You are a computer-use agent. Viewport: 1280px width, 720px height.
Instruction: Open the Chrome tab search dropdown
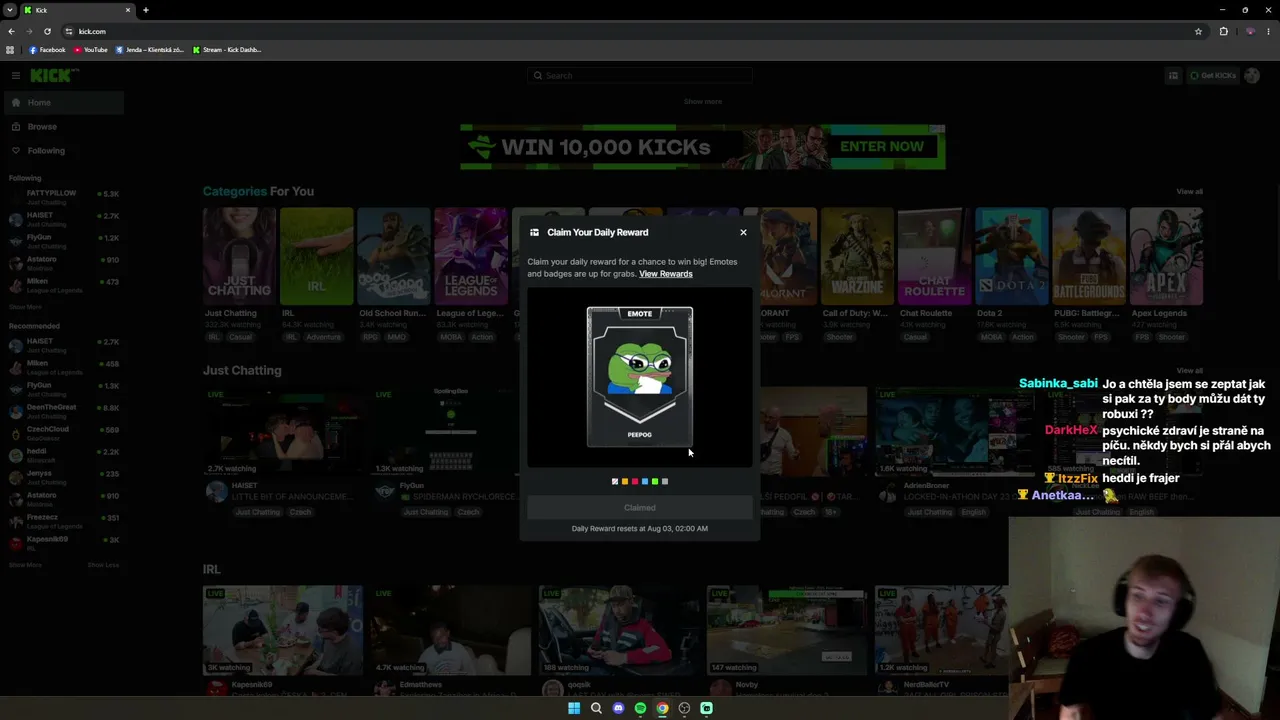point(10,10)
